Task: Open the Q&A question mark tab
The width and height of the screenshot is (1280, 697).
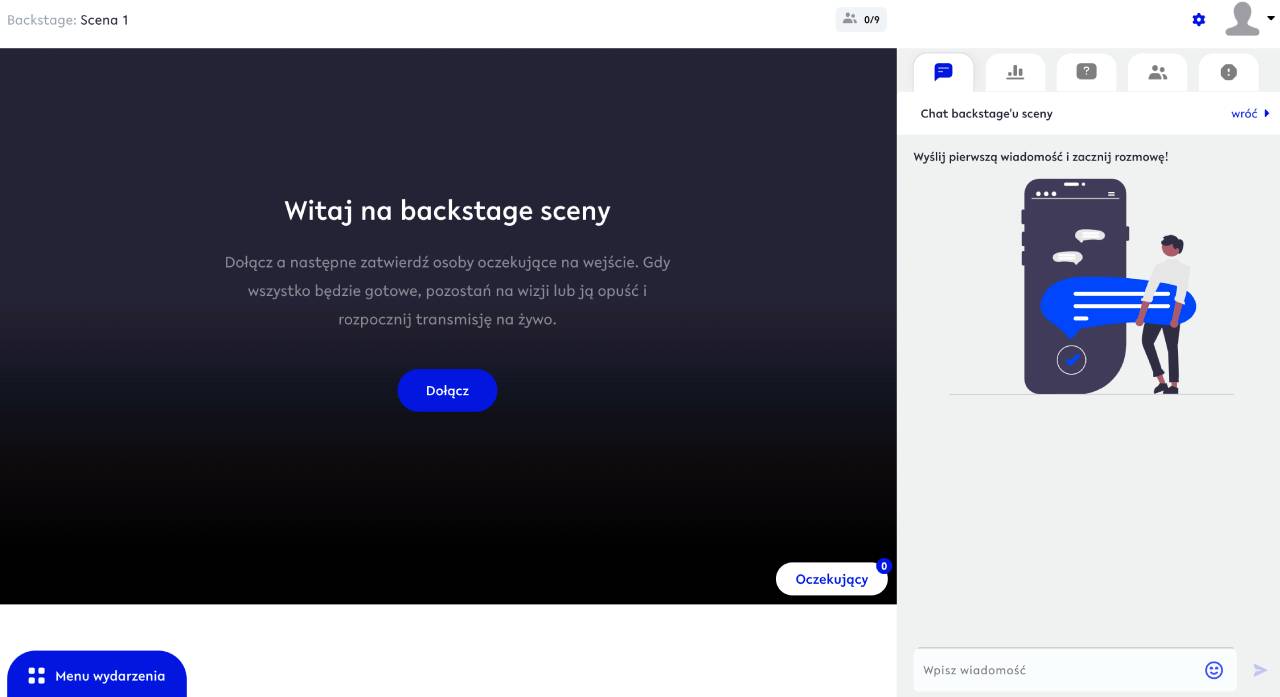Action: coord(1086,72)
